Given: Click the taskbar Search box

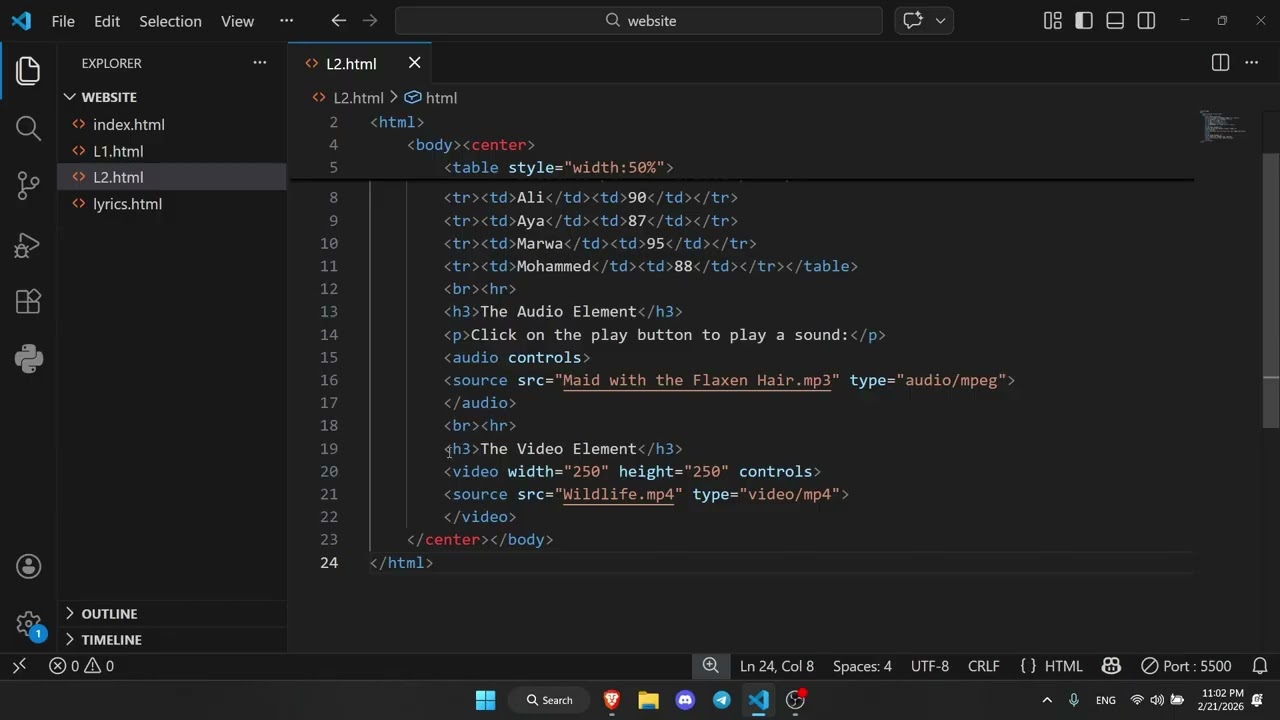Looking at the screenshot, I should tap(549, 700).
